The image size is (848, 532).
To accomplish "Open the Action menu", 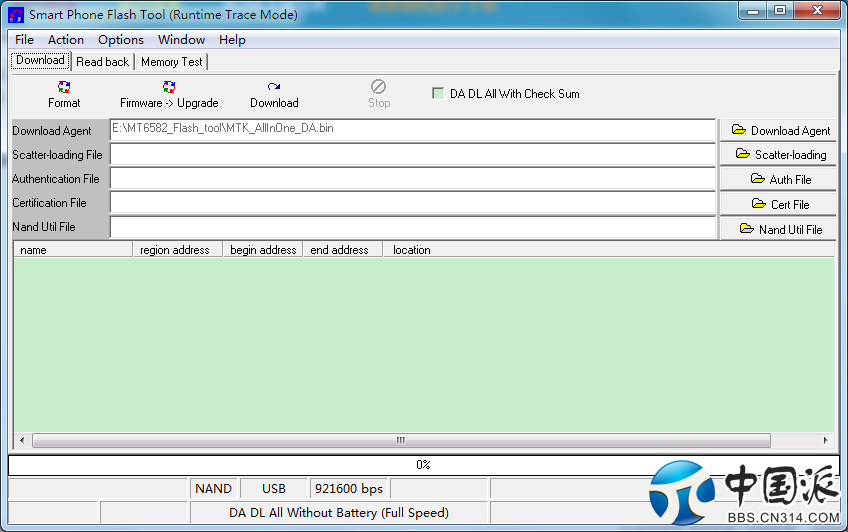I will coord(66,39).
